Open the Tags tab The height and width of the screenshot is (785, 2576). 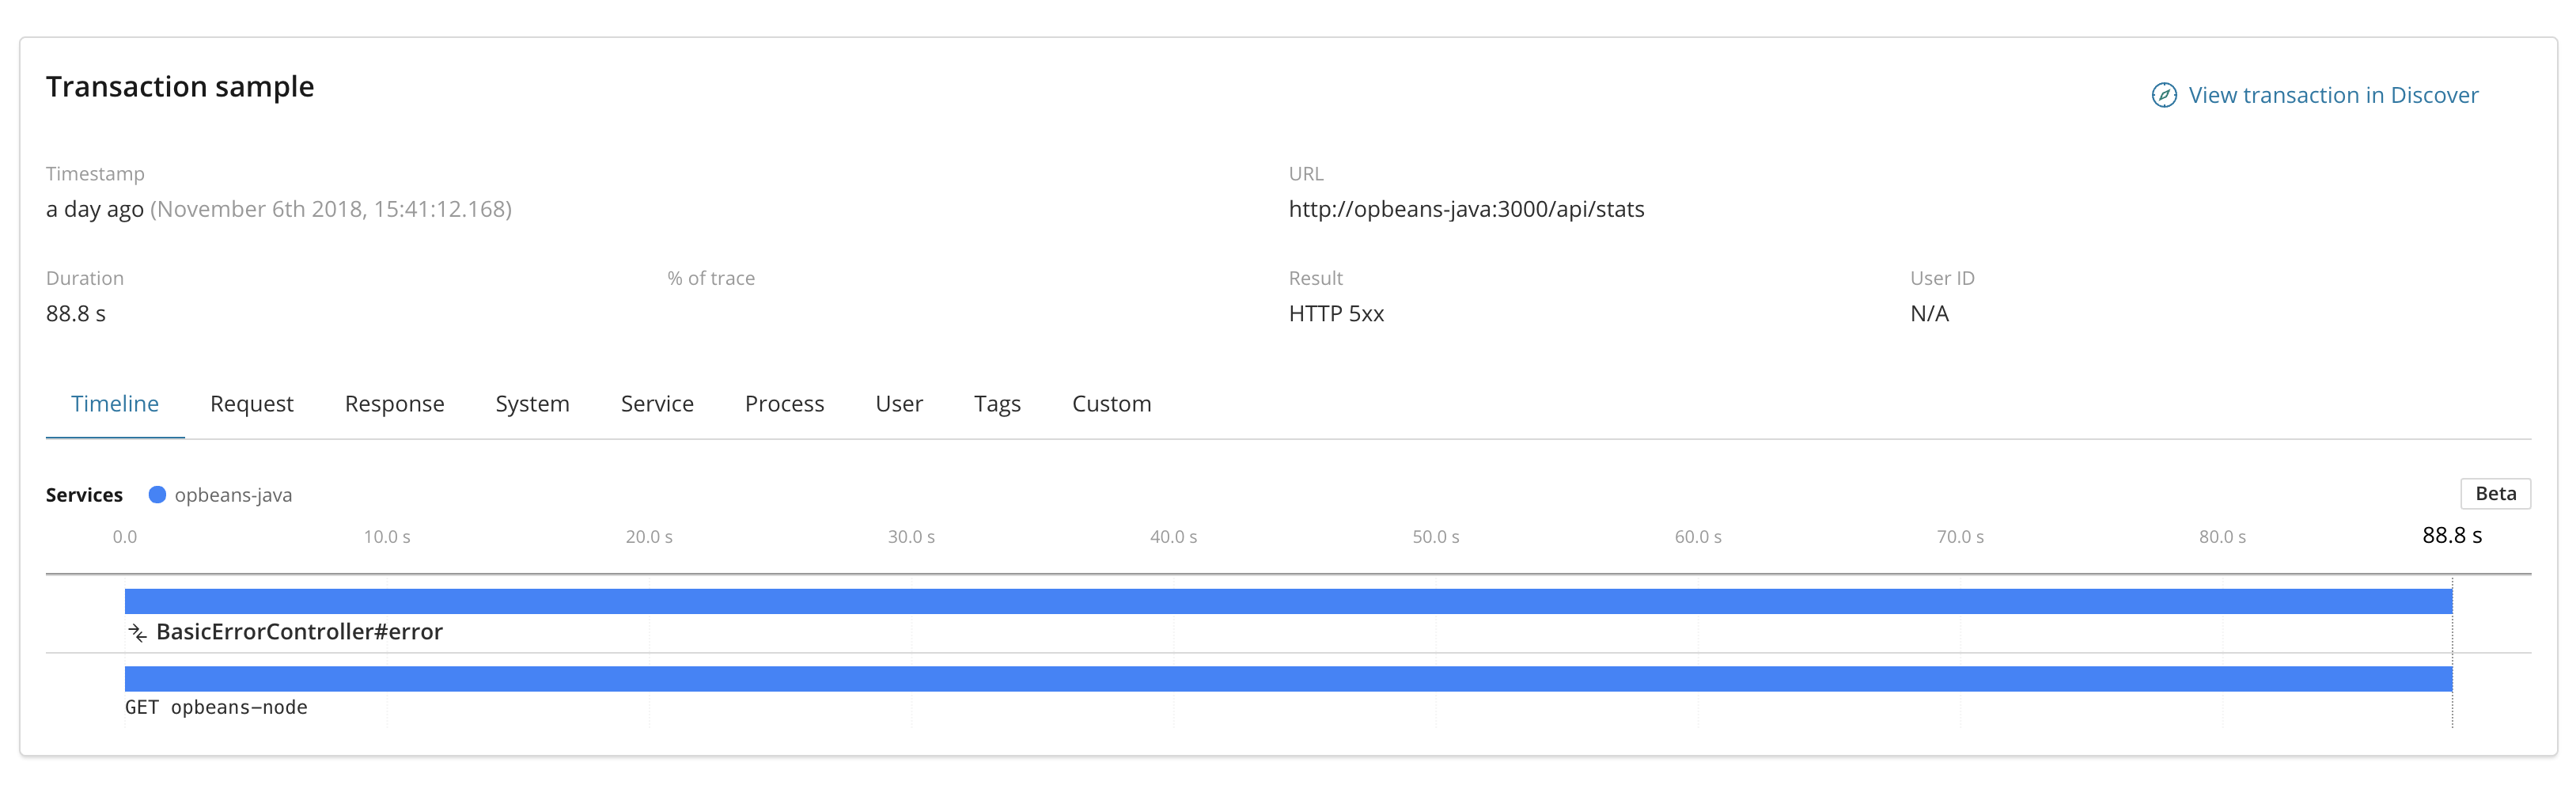(x=997, y=403)
